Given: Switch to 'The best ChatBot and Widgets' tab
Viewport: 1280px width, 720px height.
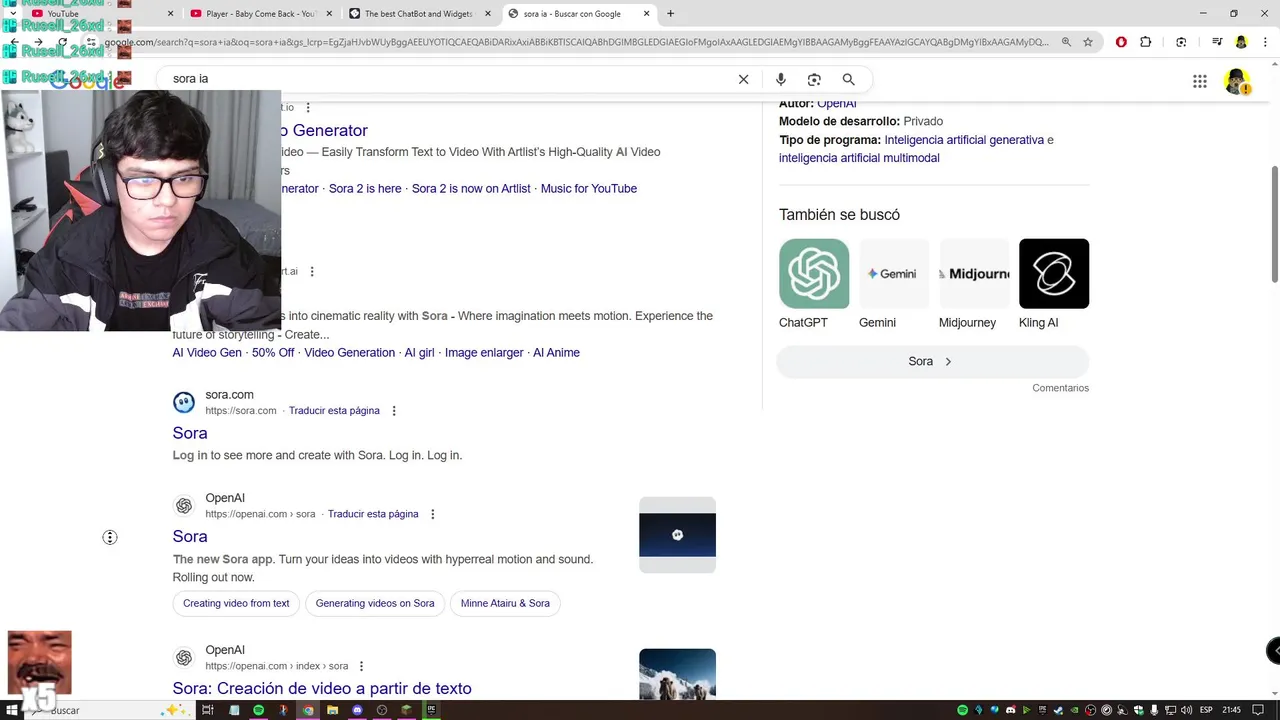Looking at the screenshot, I should pos(420,14).
